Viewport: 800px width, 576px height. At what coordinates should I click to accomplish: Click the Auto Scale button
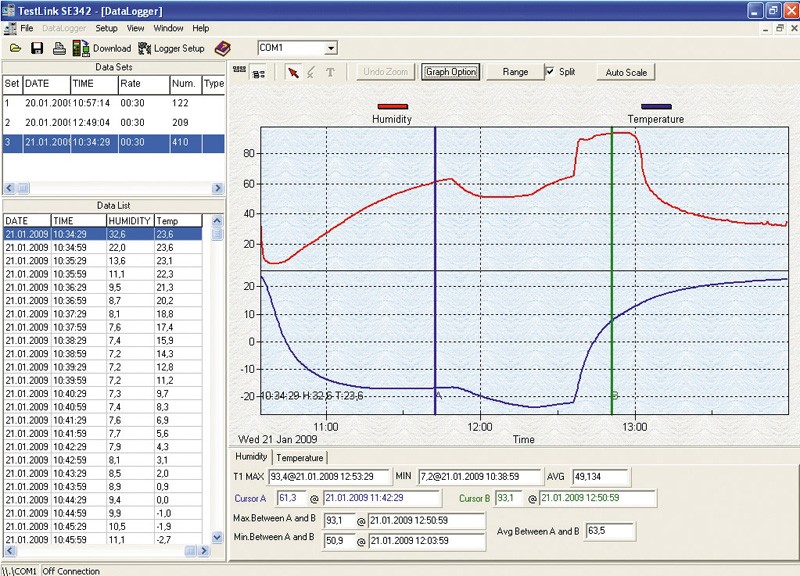pos(626,72)
